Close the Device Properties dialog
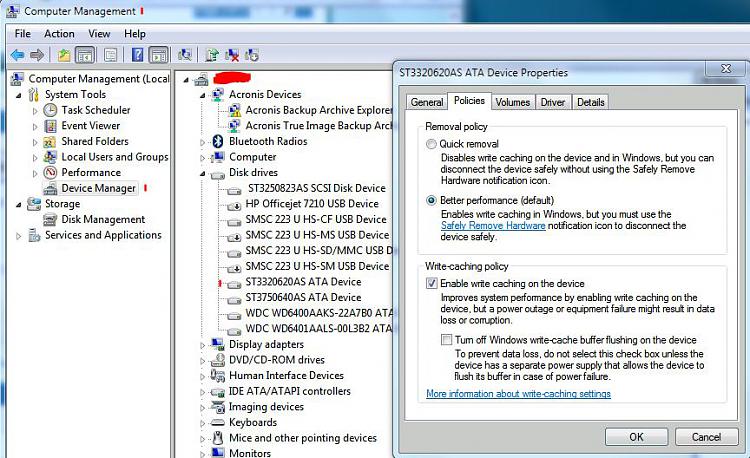 tap(726, 69)
